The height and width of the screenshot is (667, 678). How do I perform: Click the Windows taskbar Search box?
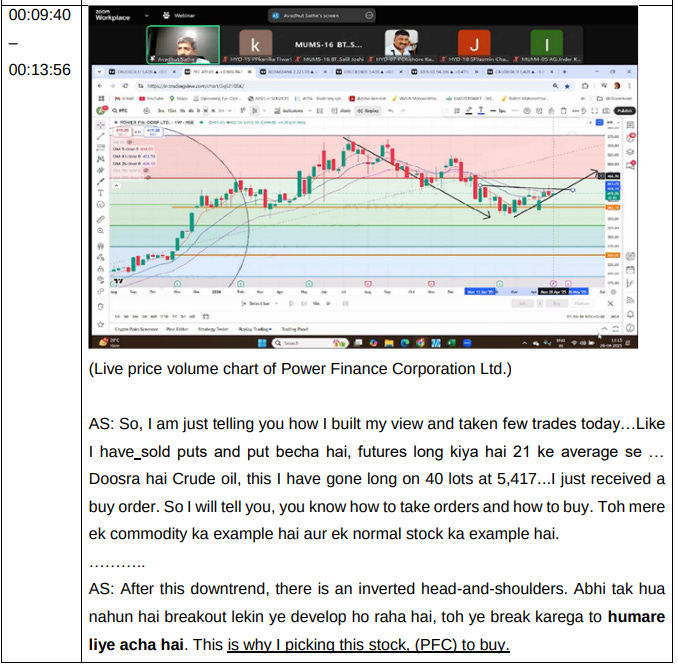pos(310,343)
